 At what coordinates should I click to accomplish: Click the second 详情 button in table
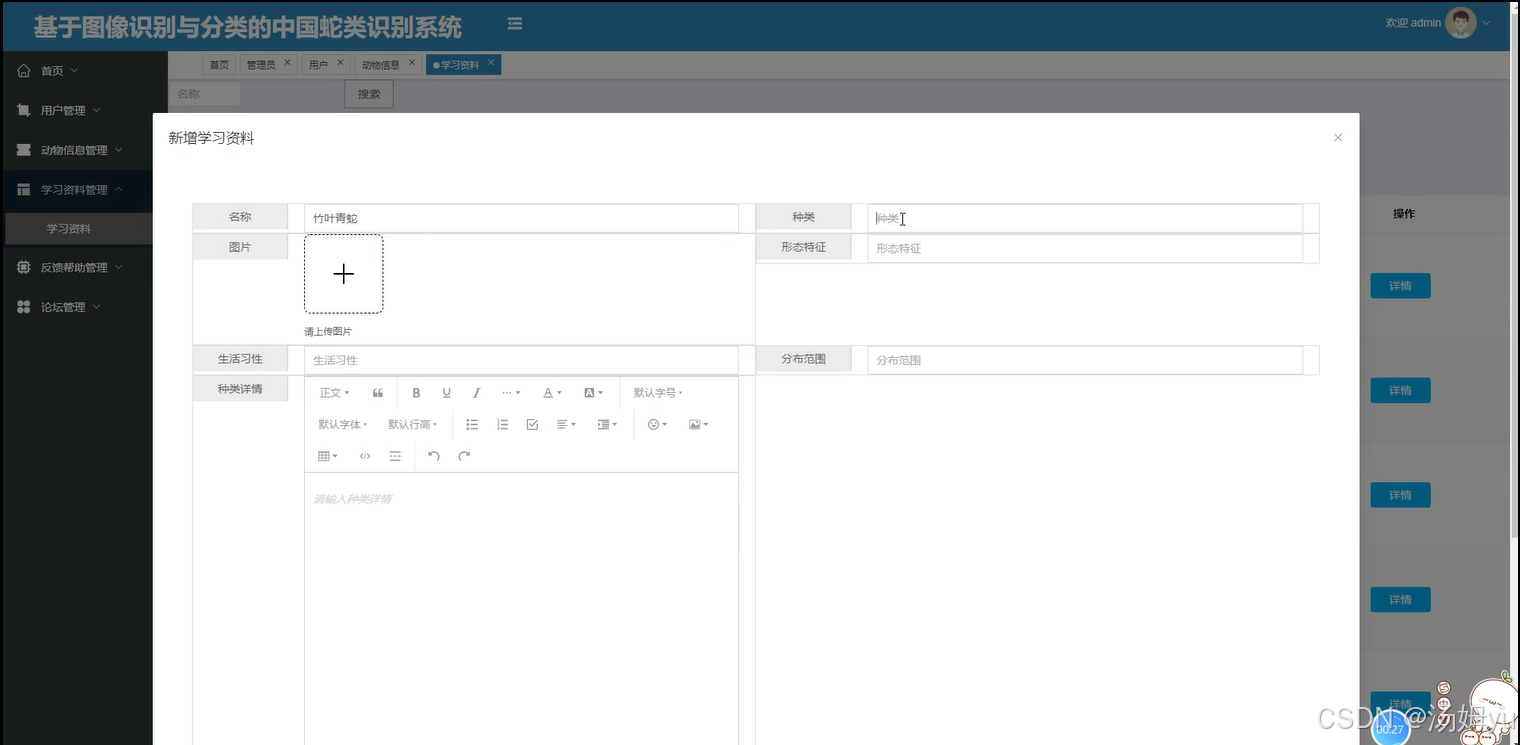[1400, 390]
